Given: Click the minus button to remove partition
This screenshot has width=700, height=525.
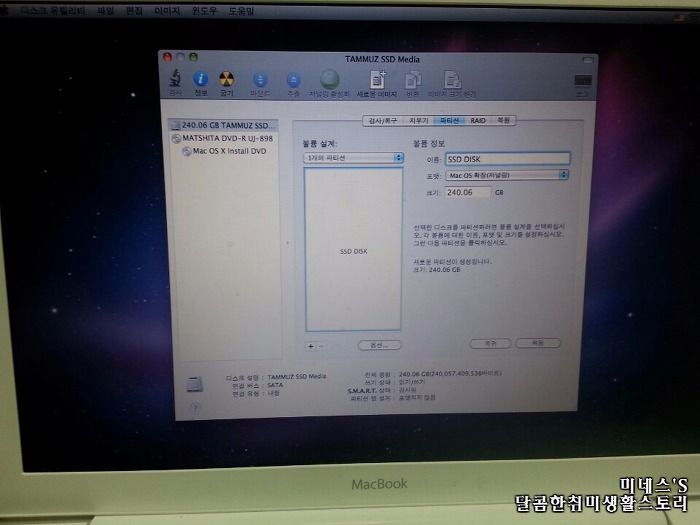Looking at the screenshot, I should pyautogui.click(x=321, y=346).
